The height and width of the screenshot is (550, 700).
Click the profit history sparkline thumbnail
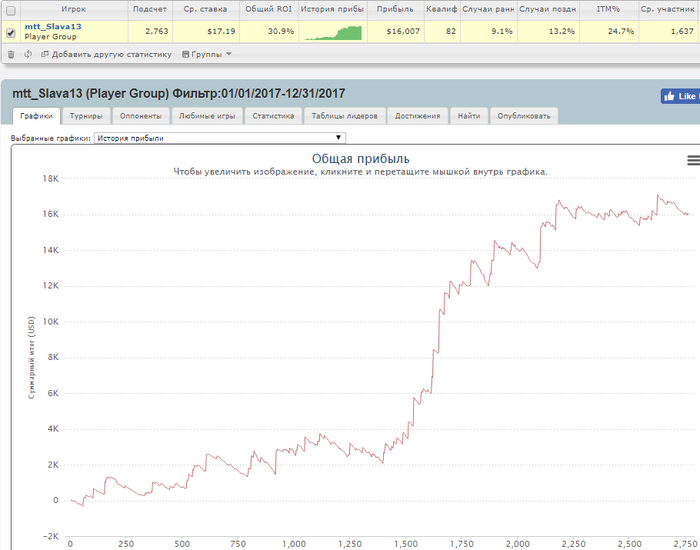(x=333, y=33)
